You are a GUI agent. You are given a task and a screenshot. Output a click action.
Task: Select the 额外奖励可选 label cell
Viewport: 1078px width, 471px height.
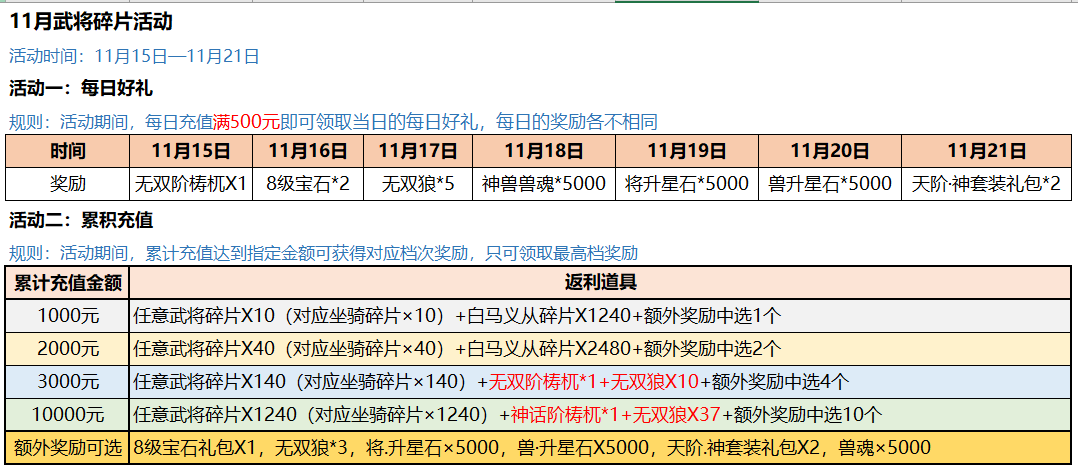pyautogui.click(x=68, y=448)
